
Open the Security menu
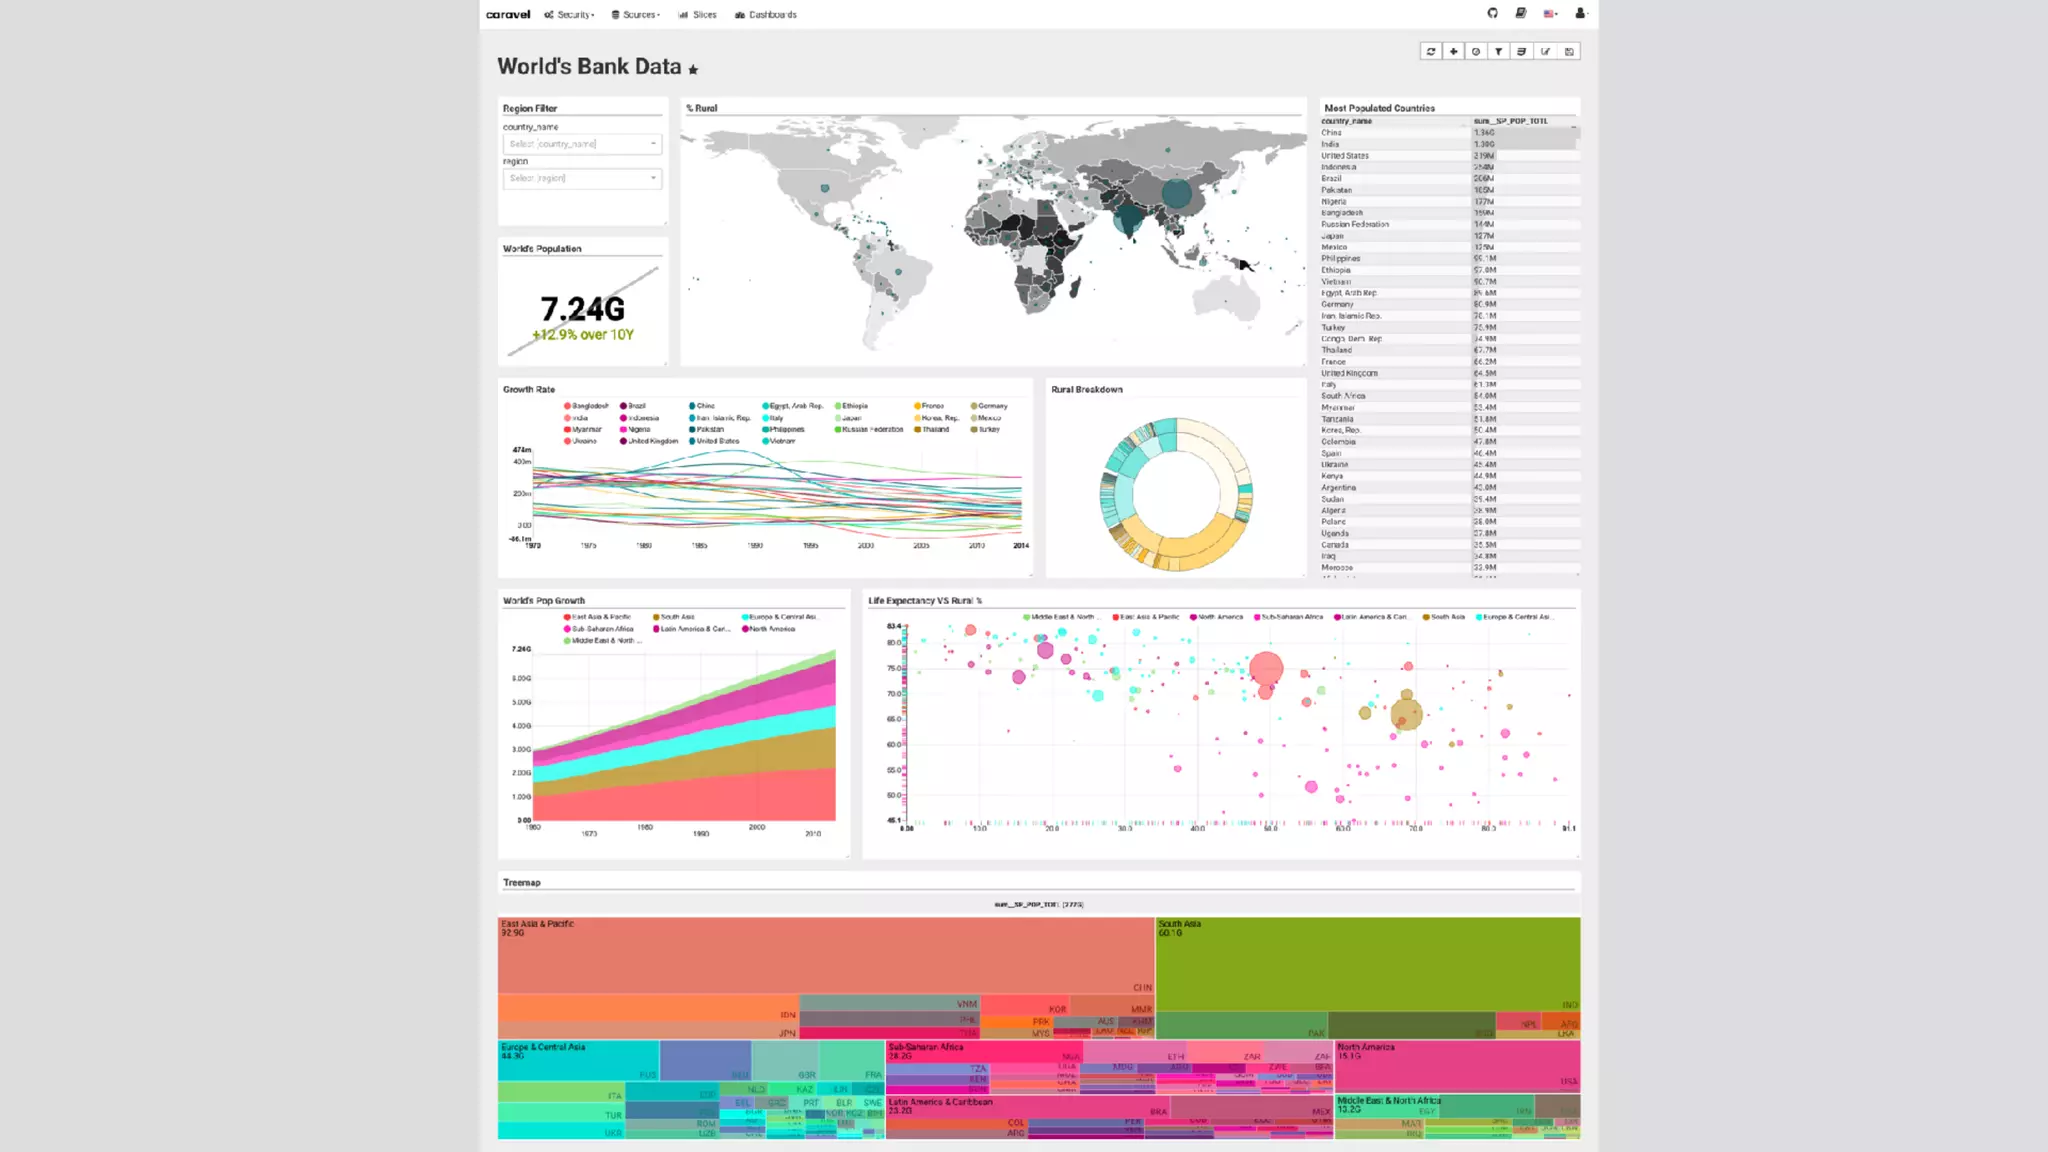[x=570, y=15]
